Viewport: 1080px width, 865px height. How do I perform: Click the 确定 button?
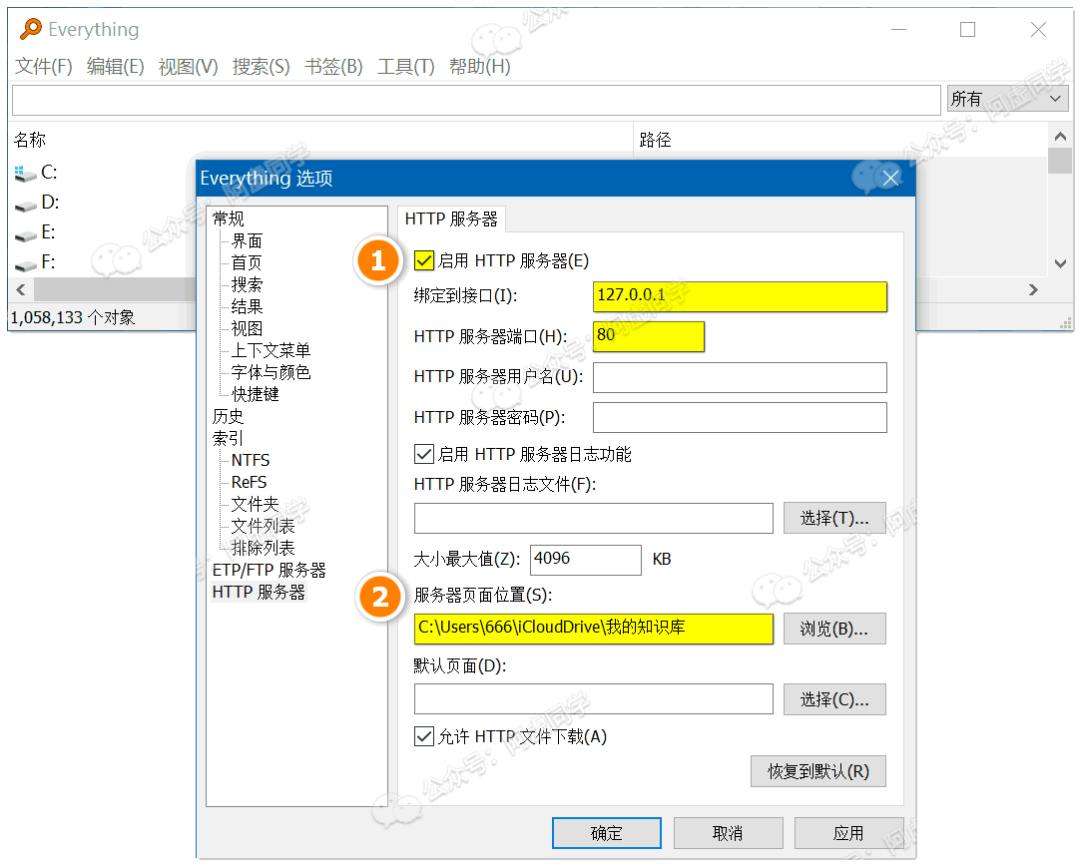click(607, 833)
